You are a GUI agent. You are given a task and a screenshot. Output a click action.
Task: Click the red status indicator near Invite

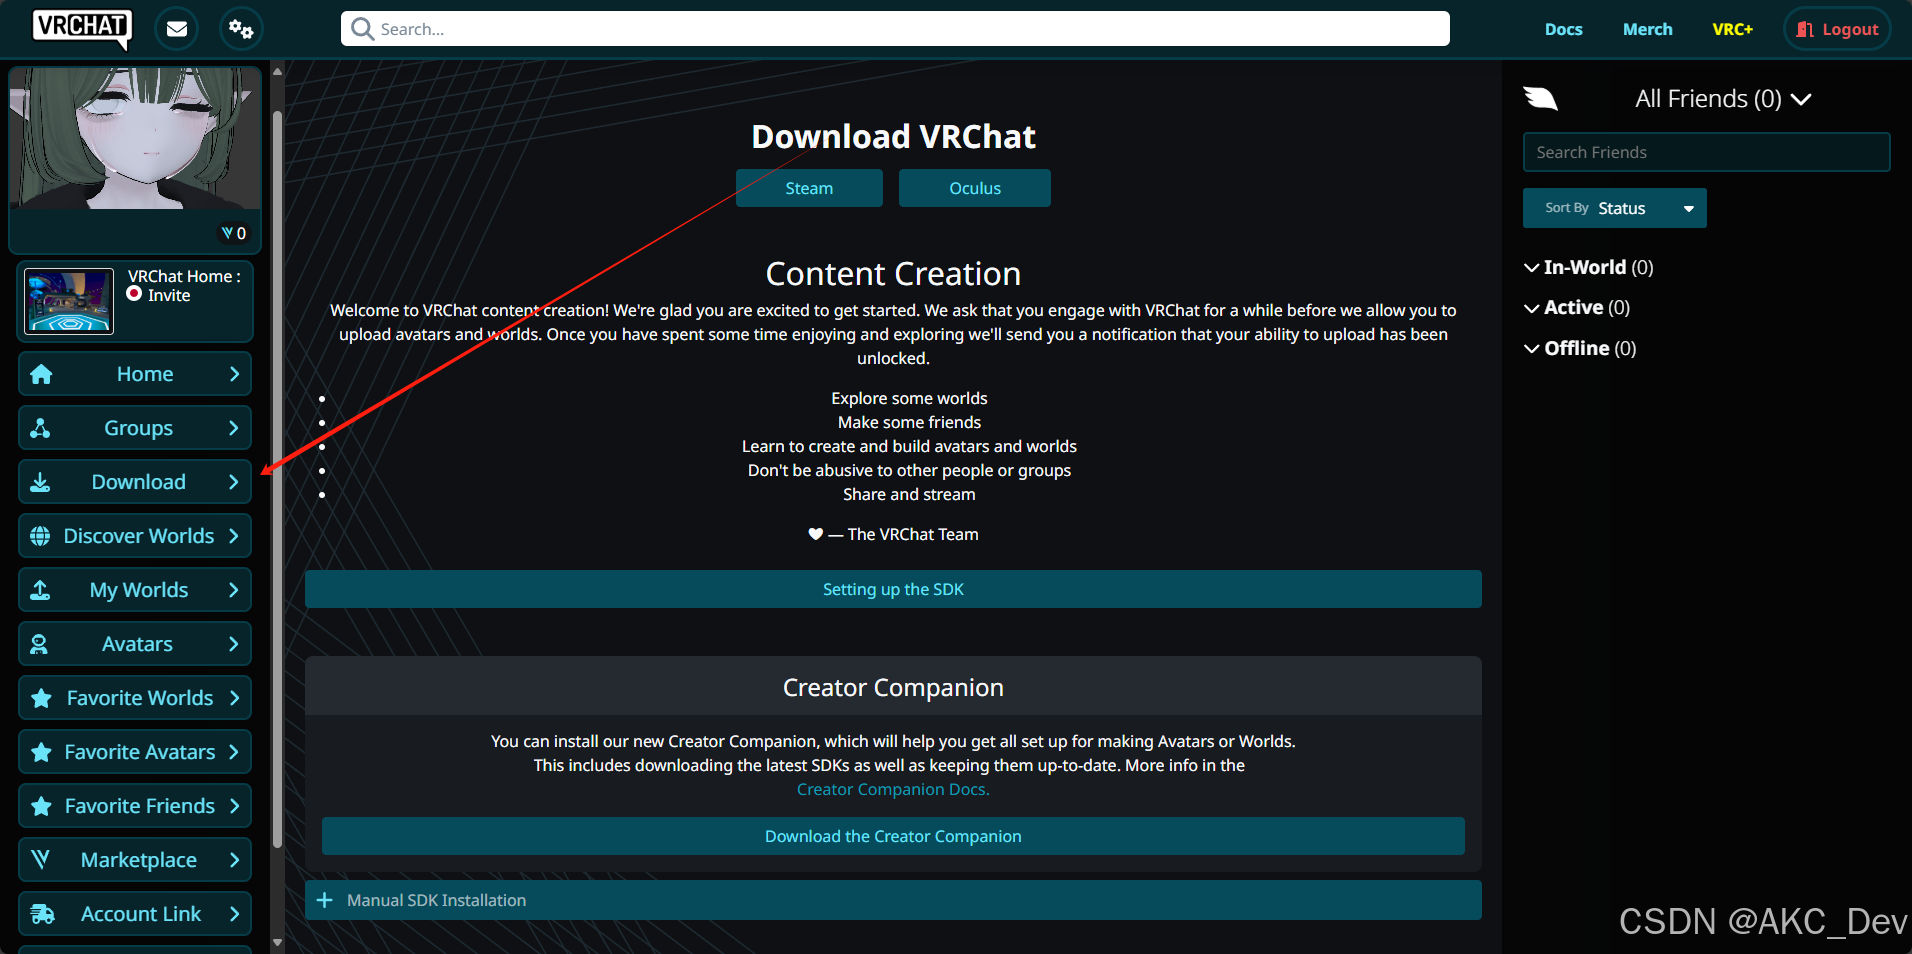(134, 294)
